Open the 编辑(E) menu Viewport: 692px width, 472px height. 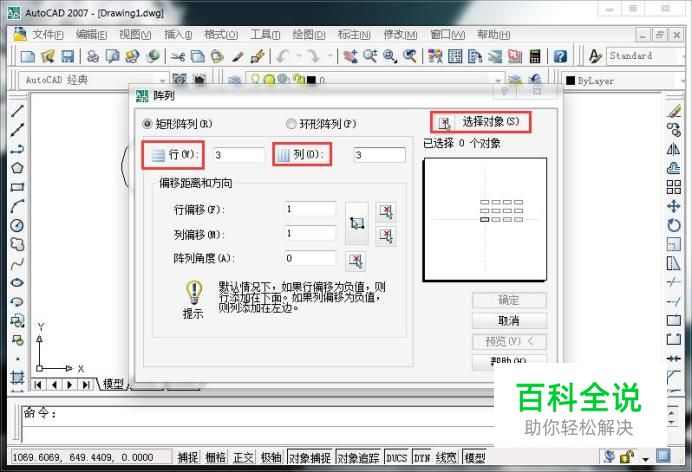tap(91, 34)
